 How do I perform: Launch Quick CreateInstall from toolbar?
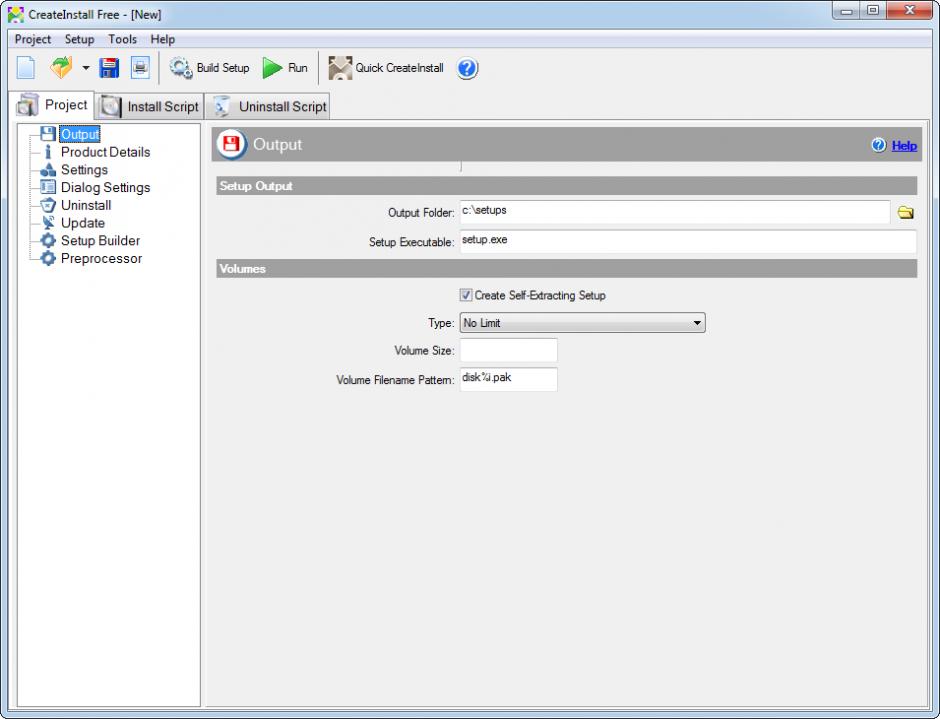pyautogui.click(x=386, y=68)
